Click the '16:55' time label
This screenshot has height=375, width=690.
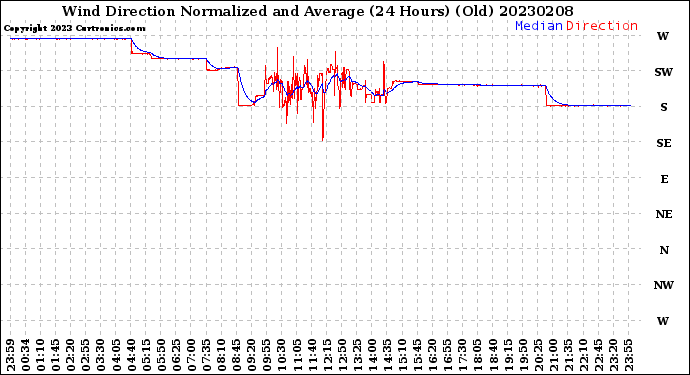click(x=447, y=355)
